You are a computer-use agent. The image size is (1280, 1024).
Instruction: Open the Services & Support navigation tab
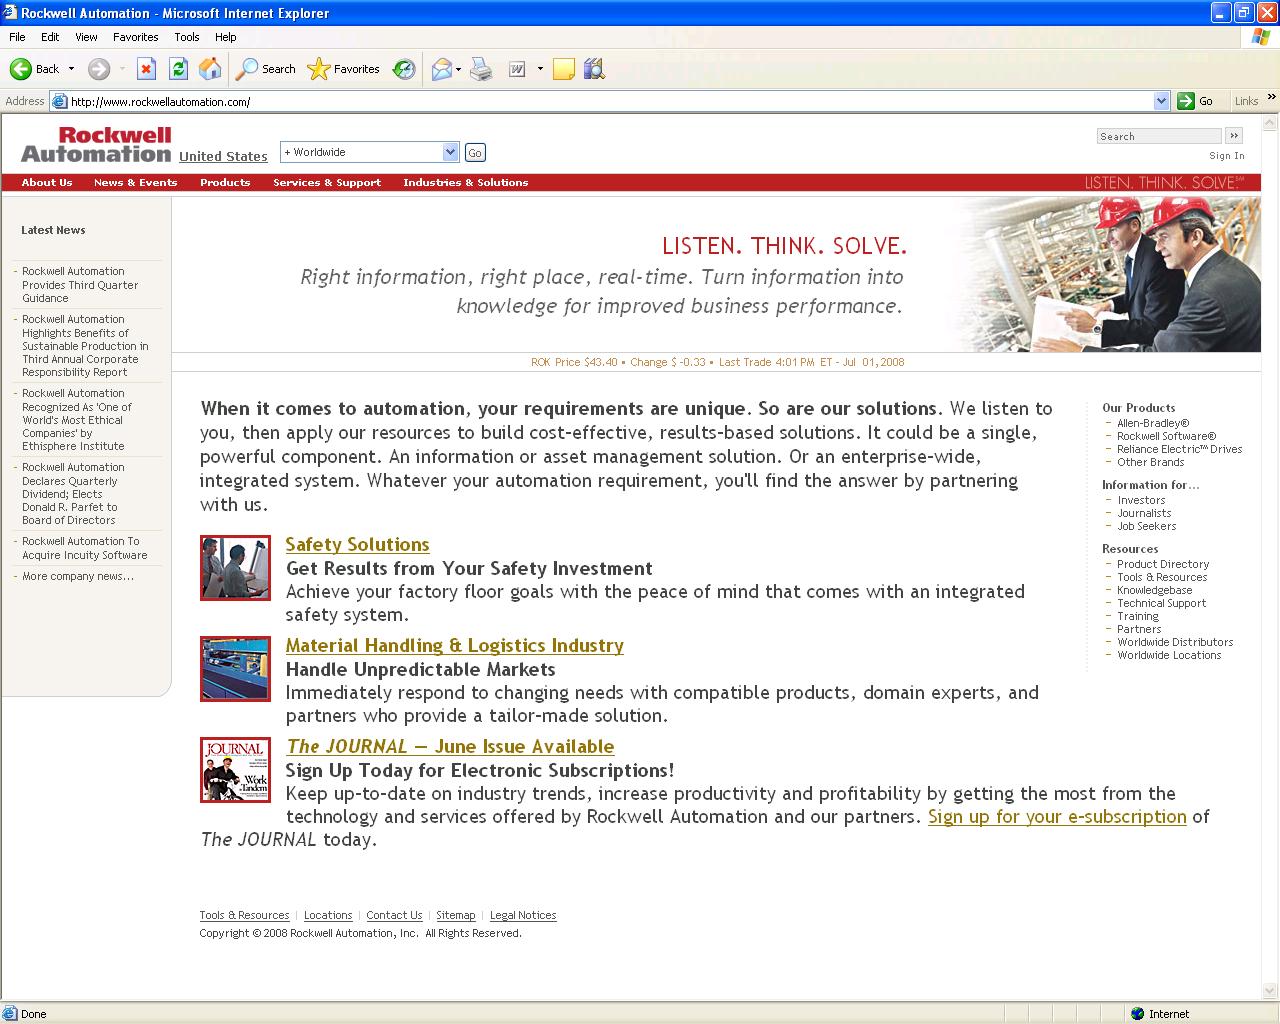327,182
